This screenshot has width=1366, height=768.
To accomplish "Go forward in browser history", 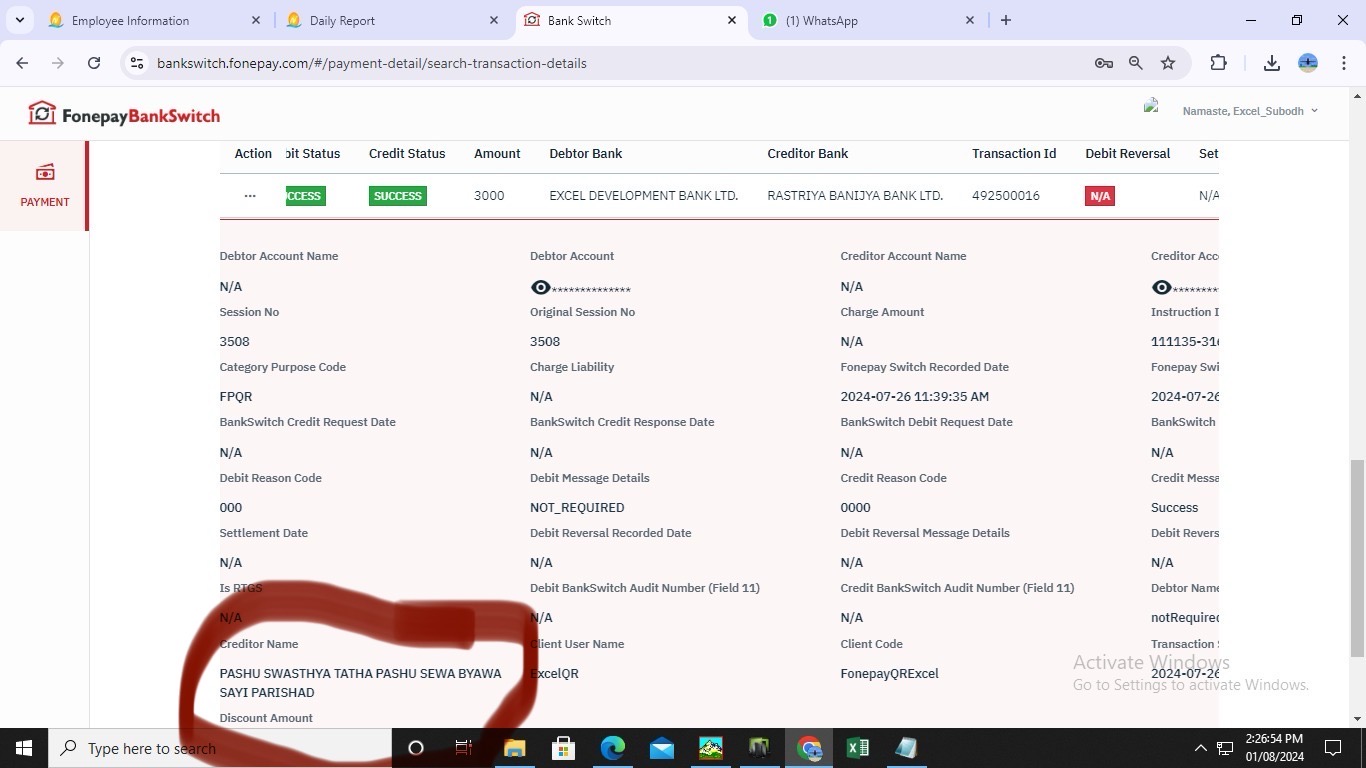I will pyautogui.click(x=58, y=63).
